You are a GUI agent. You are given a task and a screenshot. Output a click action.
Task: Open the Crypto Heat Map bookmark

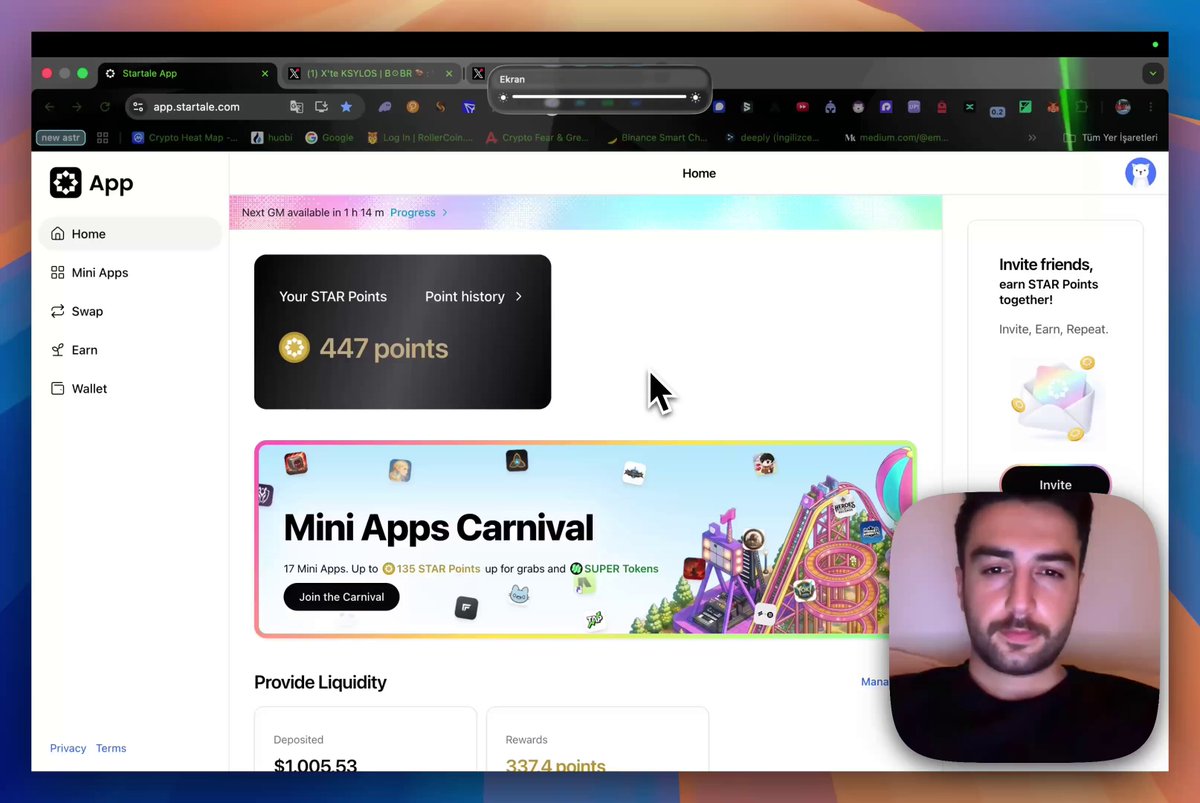tap(186, 138)
